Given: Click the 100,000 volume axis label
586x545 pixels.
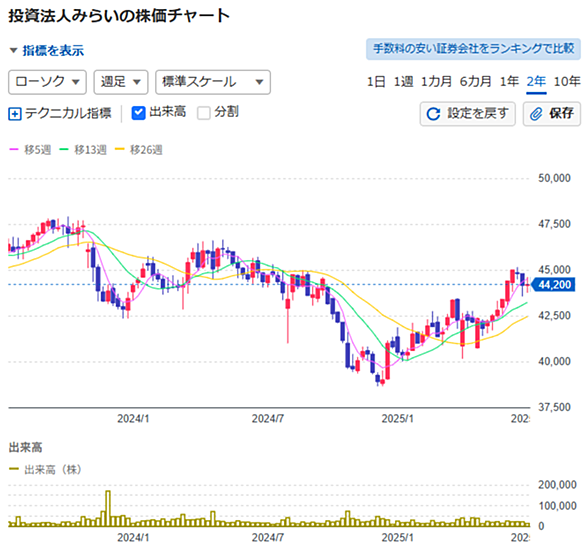Looking at the screenshot, I should (x=557, y=506).
